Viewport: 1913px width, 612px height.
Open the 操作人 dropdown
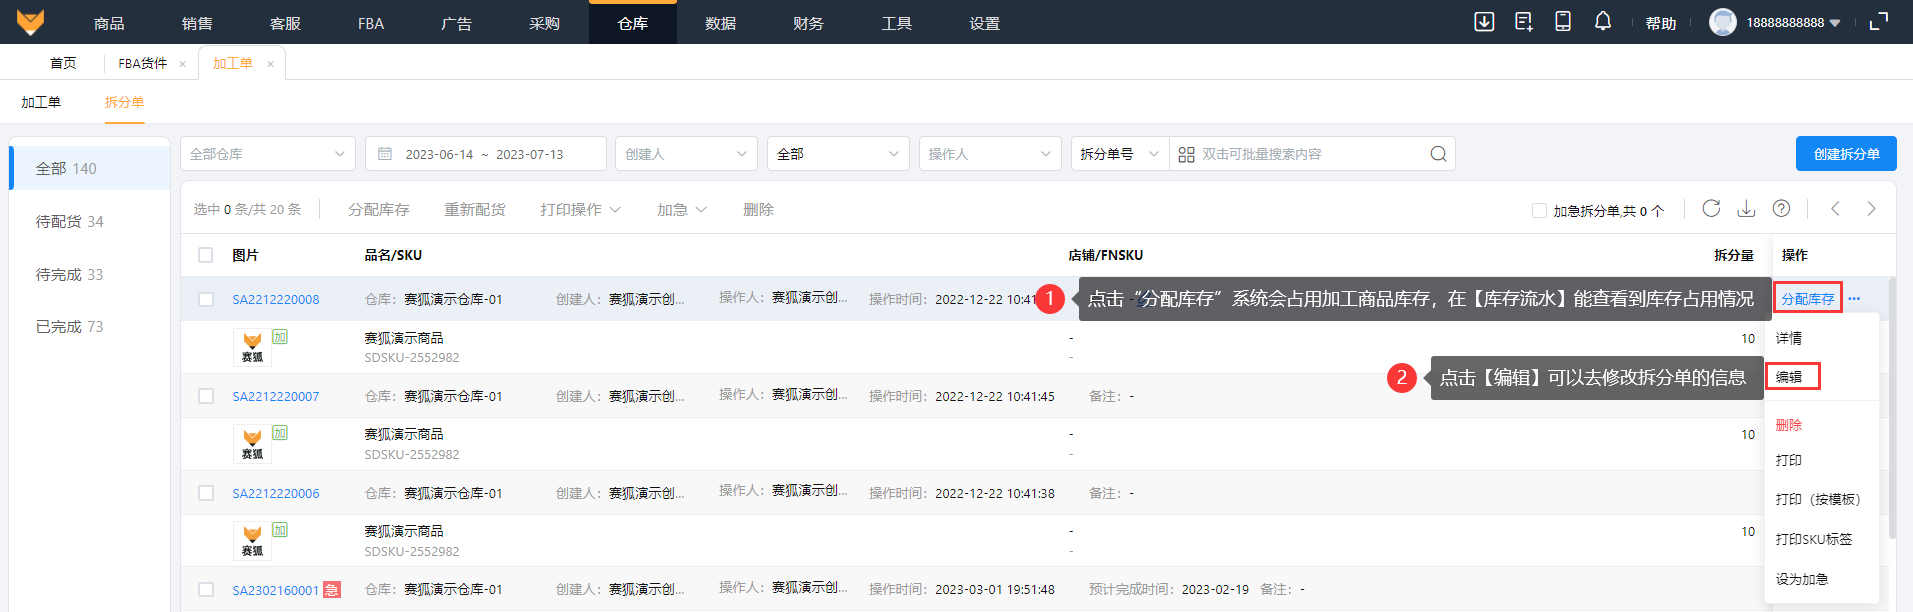click(x=990, y=154)
